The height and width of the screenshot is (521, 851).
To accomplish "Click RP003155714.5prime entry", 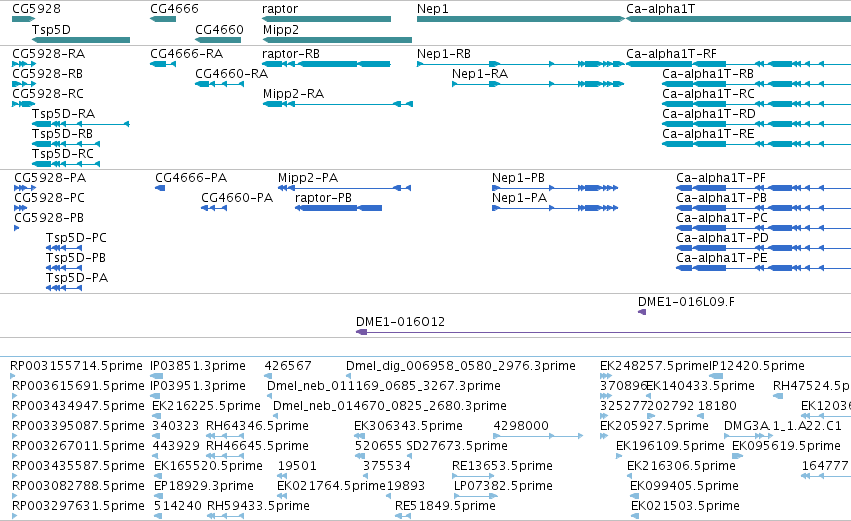I will coord(76,366).
